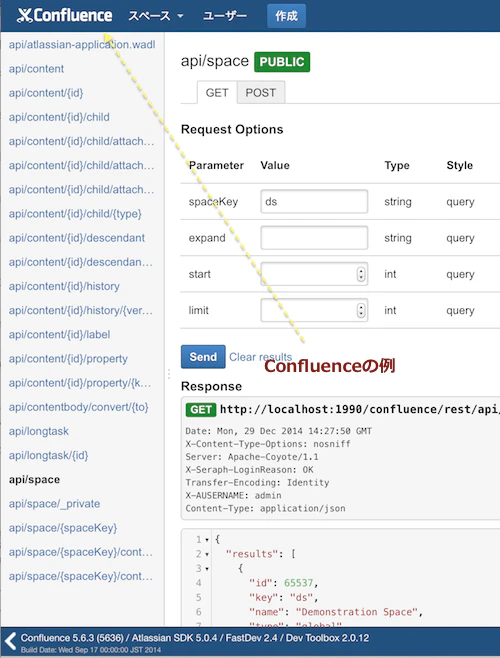This screenshot has width=500, height=658.
Task: Open the ユーザー menu item
Action: 225,16
